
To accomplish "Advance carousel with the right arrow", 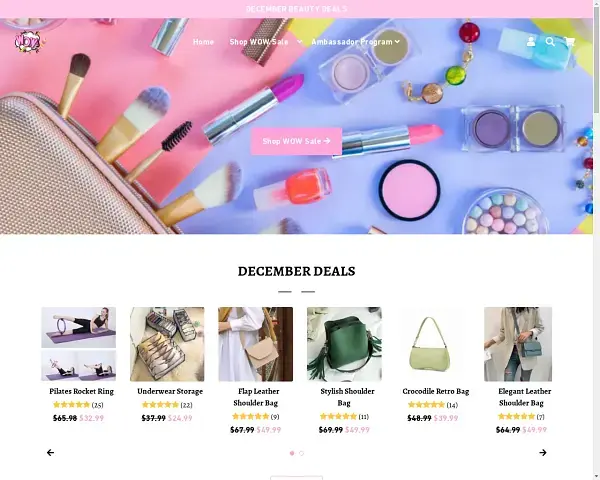I will [x=543, y=453].
